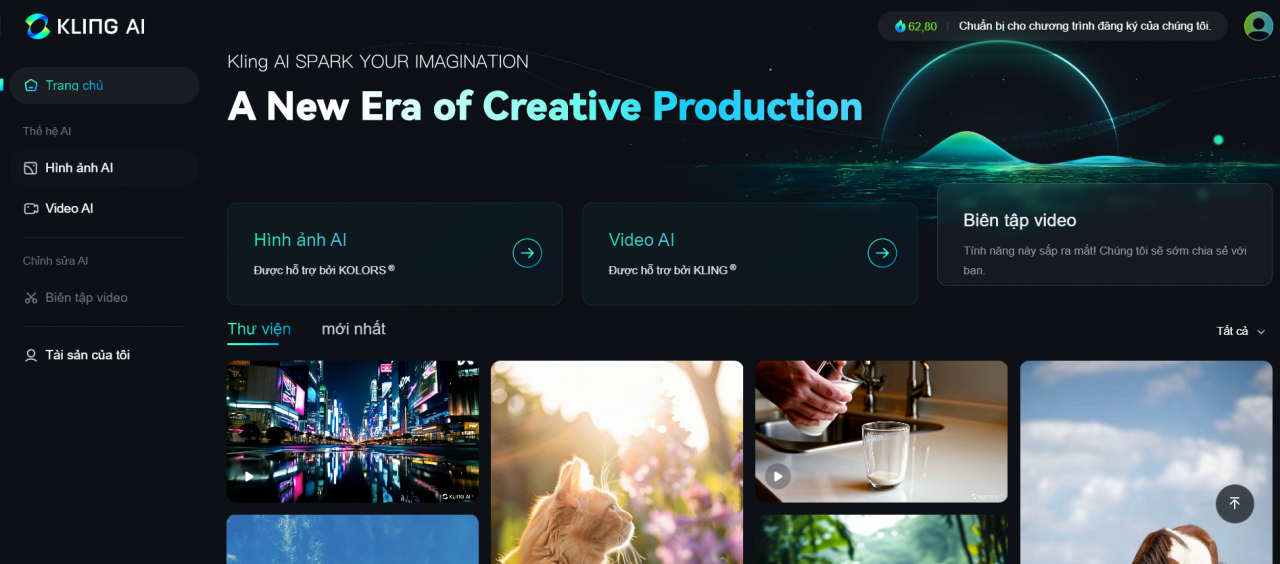Click the person icon for Tài sản của tôi
The height and width of the screenshot is (564, 1280).
pos(31,355)
